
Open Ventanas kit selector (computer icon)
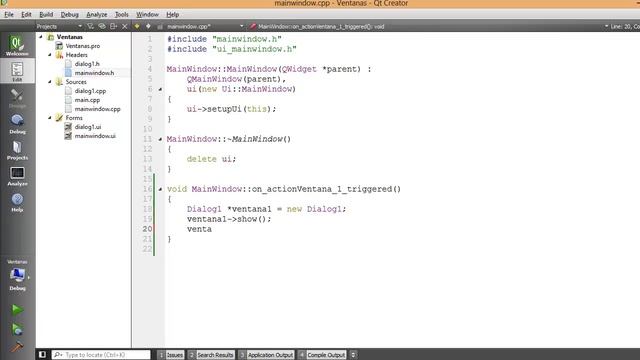click(17, 275)
